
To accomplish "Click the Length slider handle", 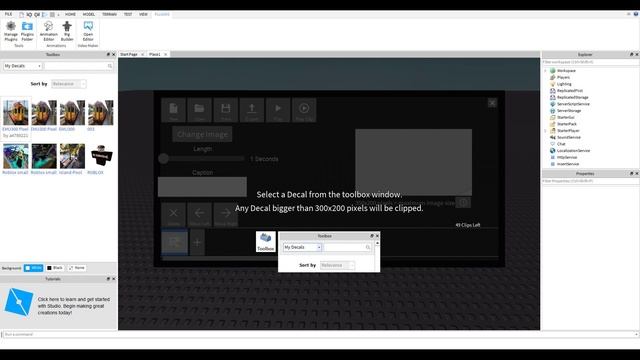I will (x=164, y=158).
